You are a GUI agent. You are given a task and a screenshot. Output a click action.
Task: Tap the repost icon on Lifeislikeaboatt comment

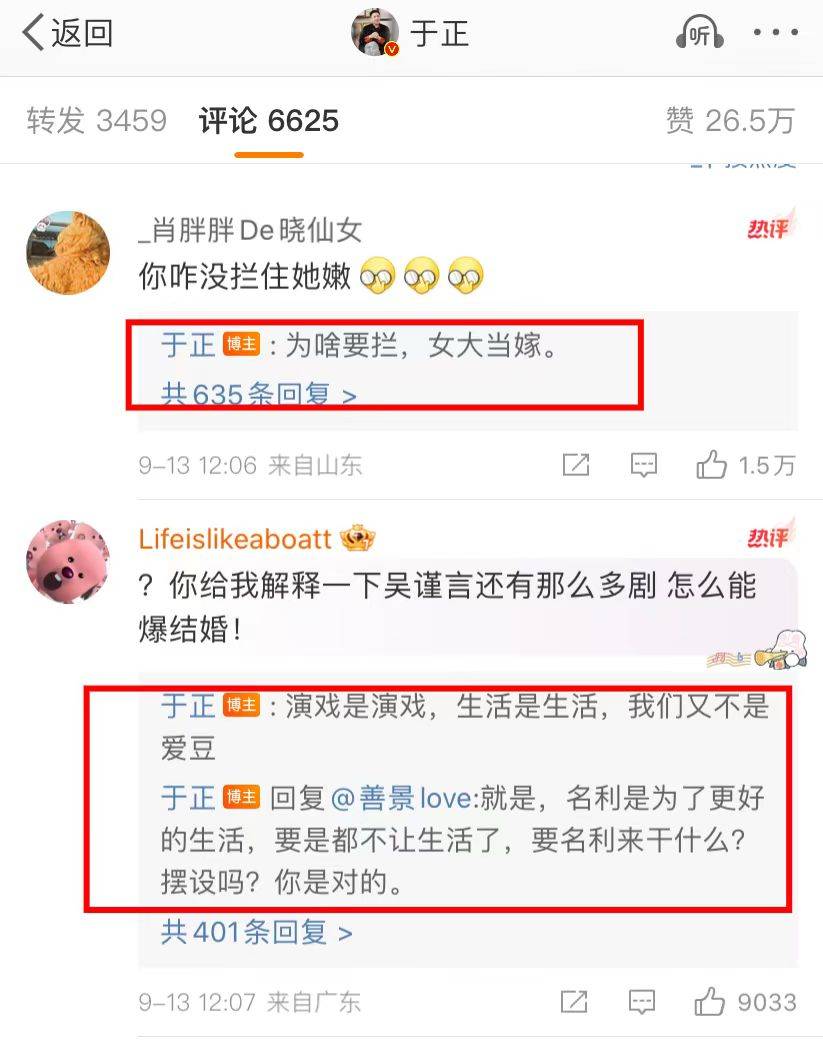click(574, 1001)
